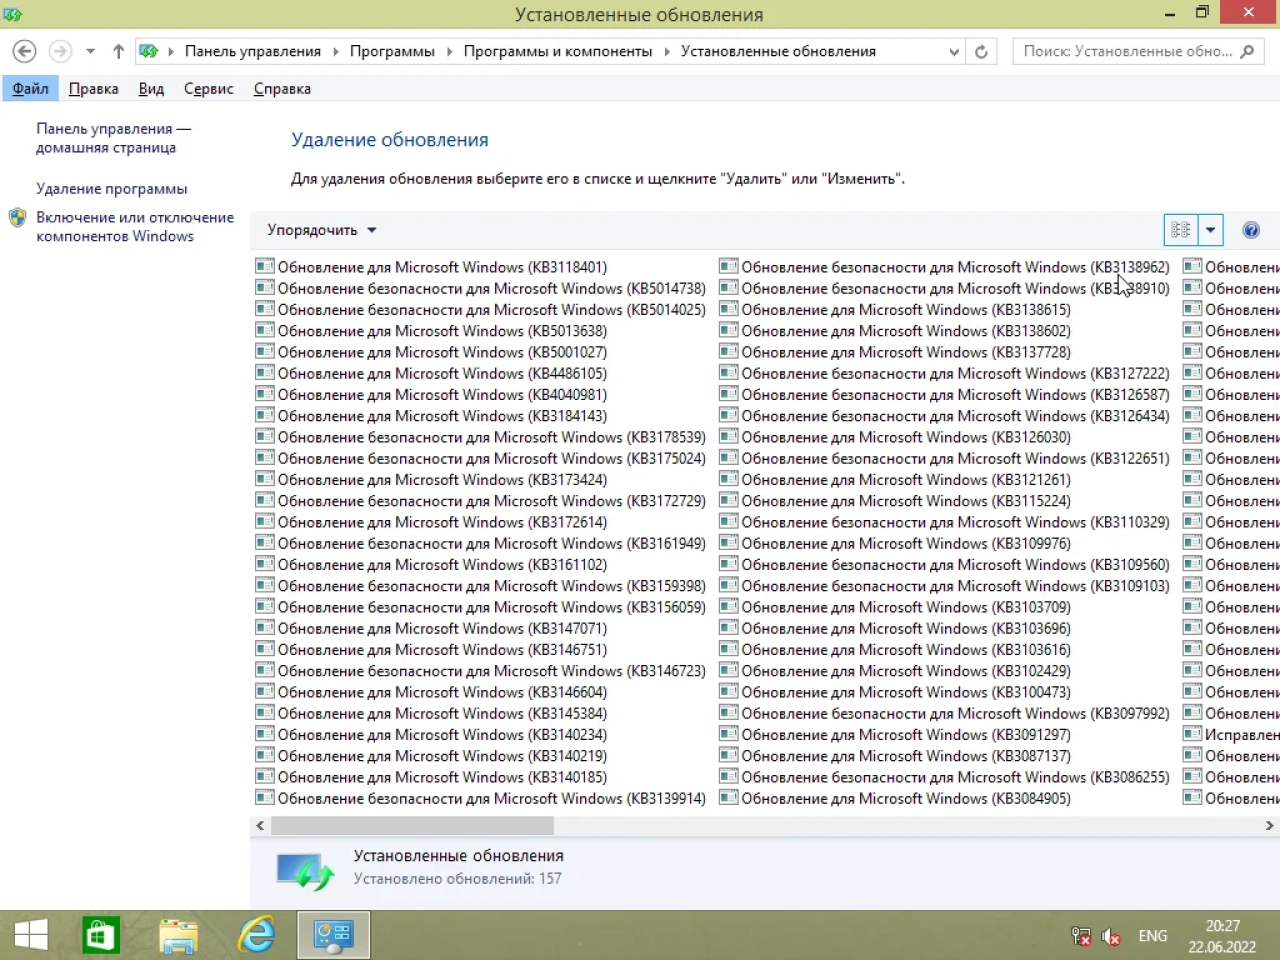
Task: Click the scroll right arrow
Action: 1270,825
